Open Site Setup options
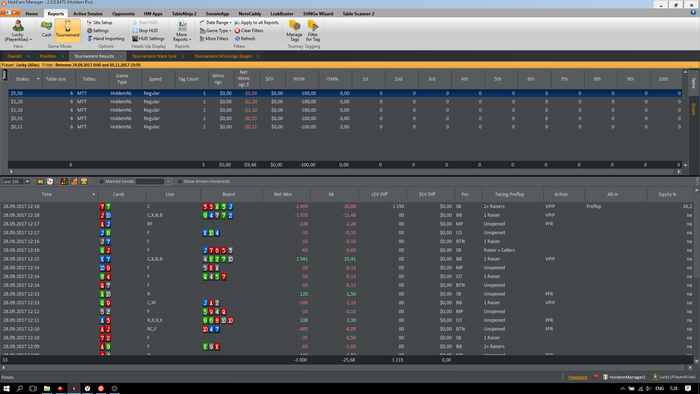700x394 pixels. coord(100,22)
